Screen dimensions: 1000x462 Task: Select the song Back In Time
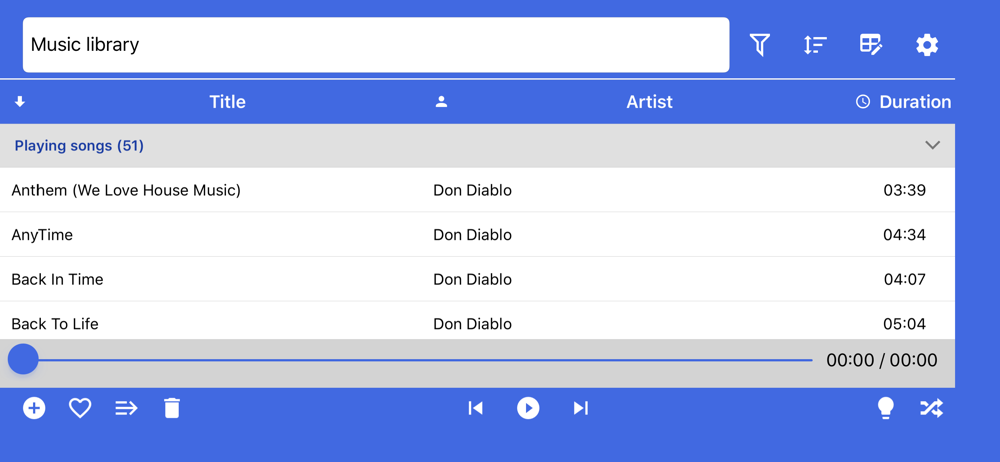[477, 279]
